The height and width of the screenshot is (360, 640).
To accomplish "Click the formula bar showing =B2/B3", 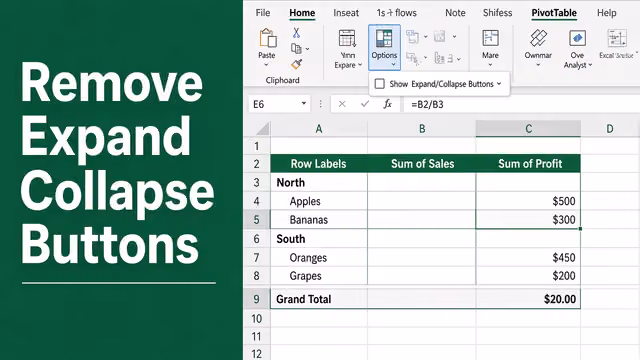I will (519, 104).
